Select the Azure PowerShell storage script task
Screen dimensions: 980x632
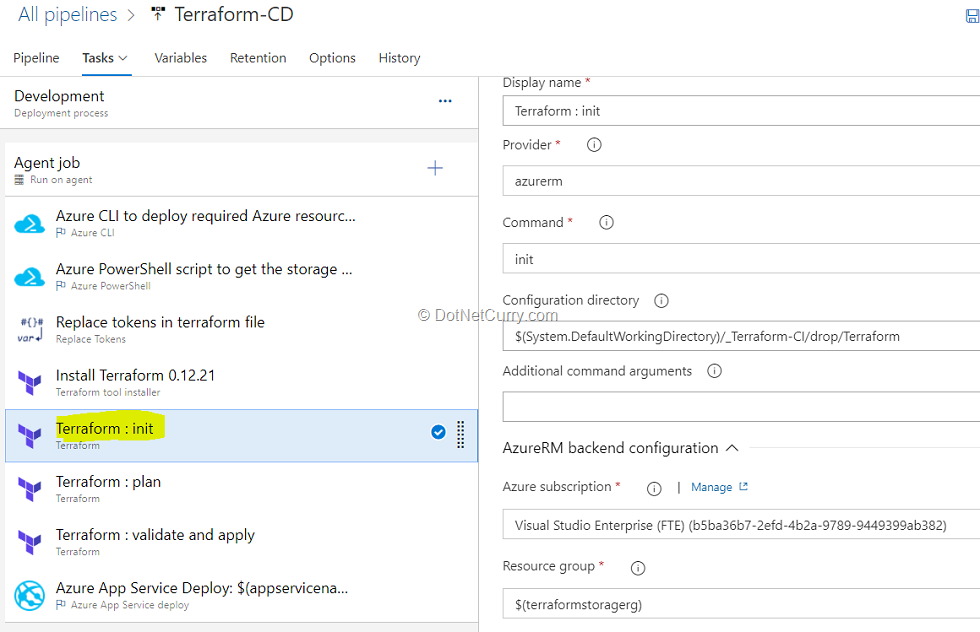(x=241, y=276)
